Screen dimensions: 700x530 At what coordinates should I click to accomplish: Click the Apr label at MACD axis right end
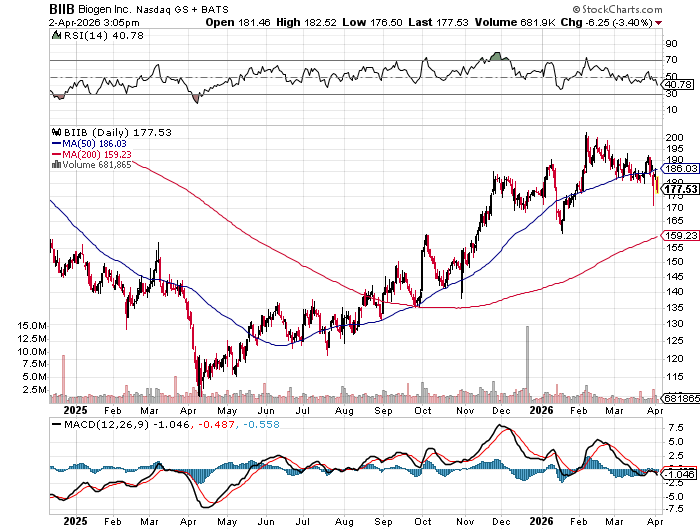(655, 522)
